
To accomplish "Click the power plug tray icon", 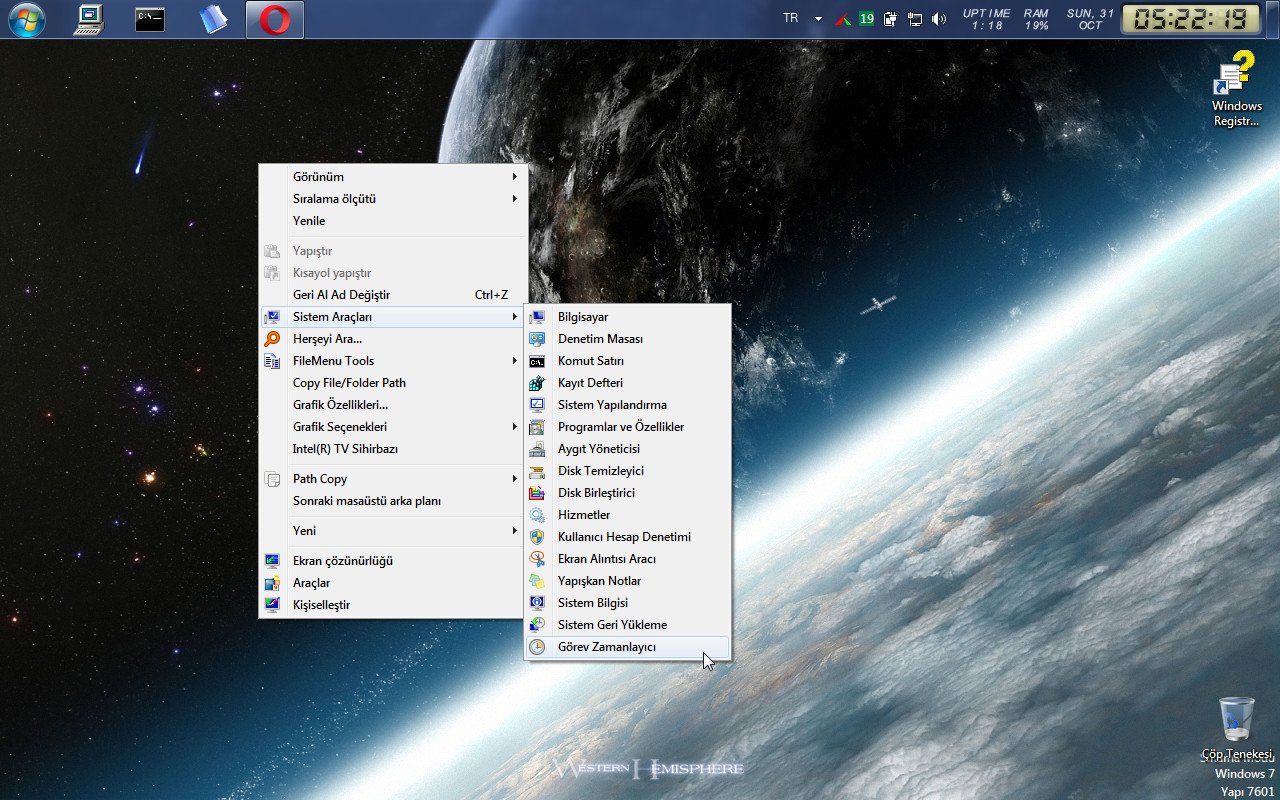I will 890,19.
